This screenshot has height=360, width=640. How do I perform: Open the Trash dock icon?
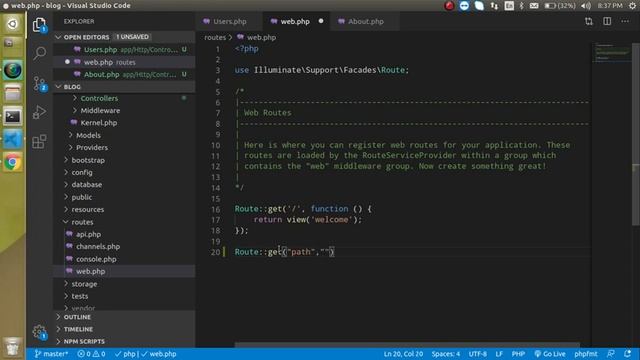point(13,348)
